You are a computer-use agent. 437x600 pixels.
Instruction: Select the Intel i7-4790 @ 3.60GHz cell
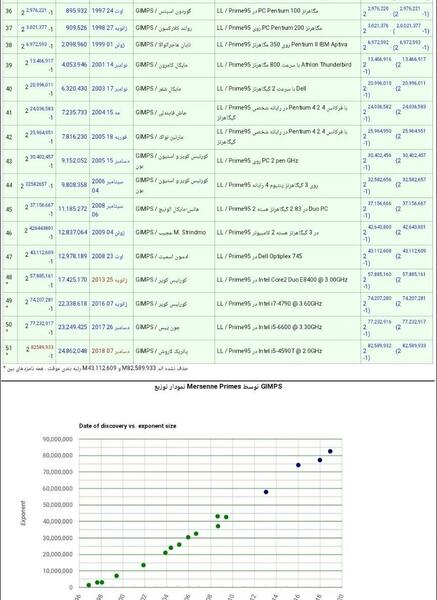click(x=287, y=303)
